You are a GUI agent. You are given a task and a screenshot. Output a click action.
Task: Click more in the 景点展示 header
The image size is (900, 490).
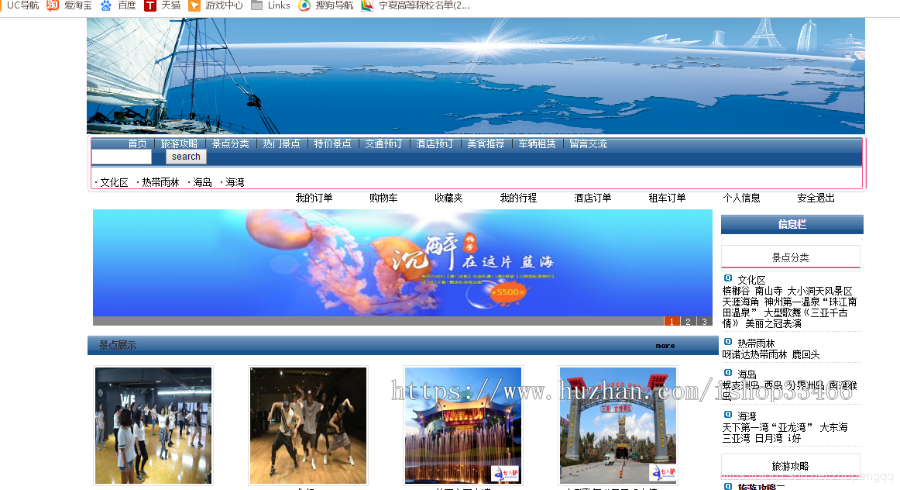(x=665, y=345)
